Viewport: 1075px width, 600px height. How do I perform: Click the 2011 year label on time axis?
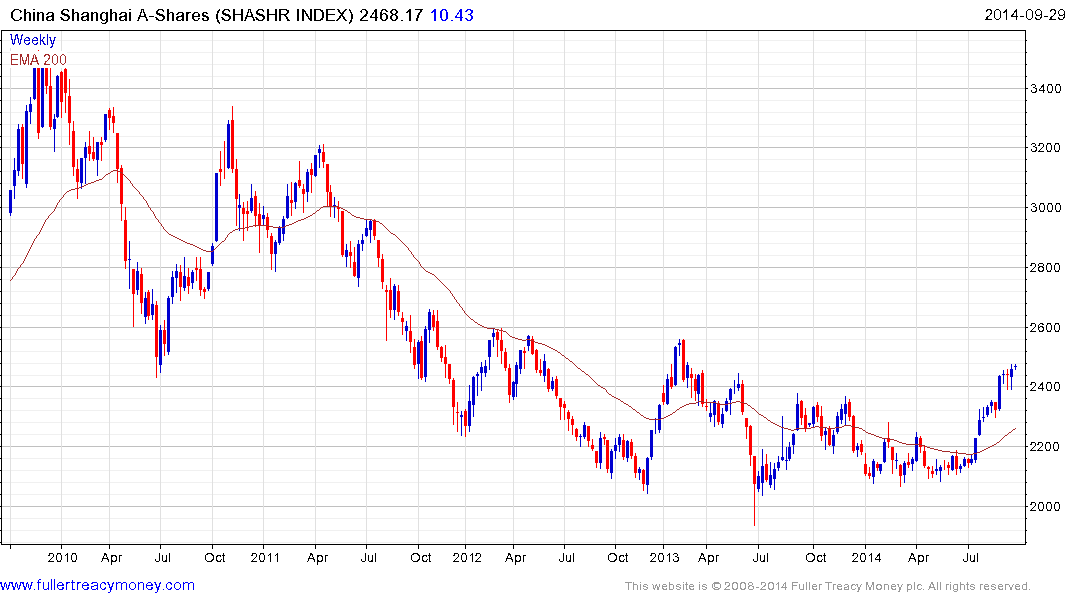[265, 557]
